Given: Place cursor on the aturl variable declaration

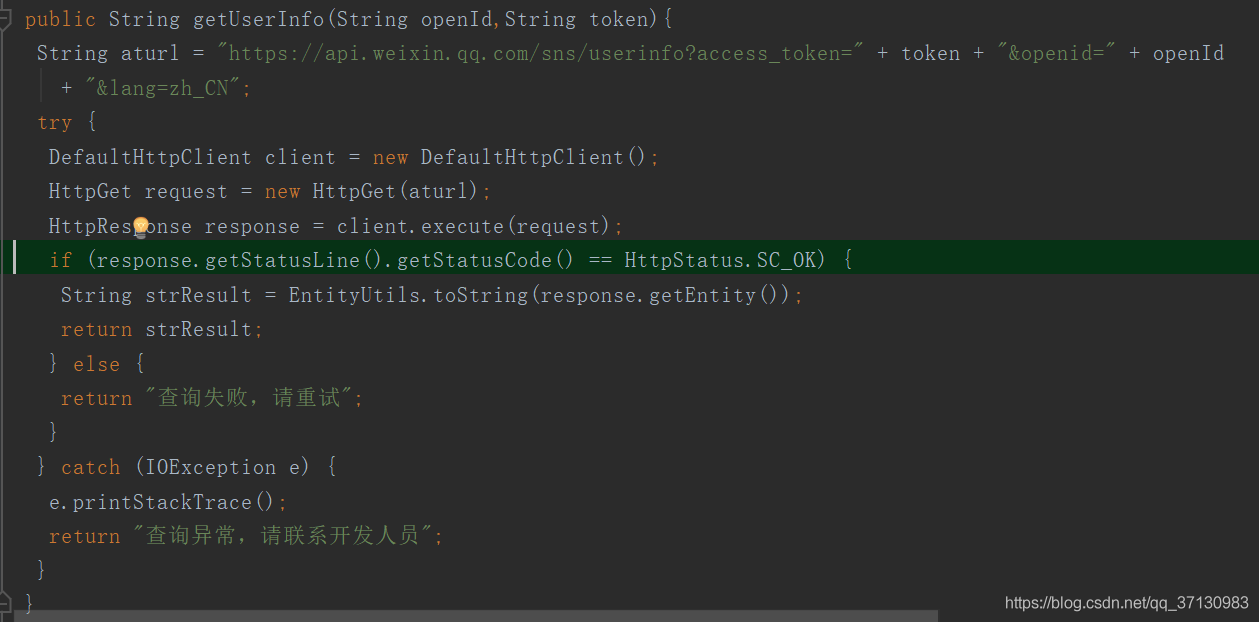Looking at the screenshot, I should 151,54.
